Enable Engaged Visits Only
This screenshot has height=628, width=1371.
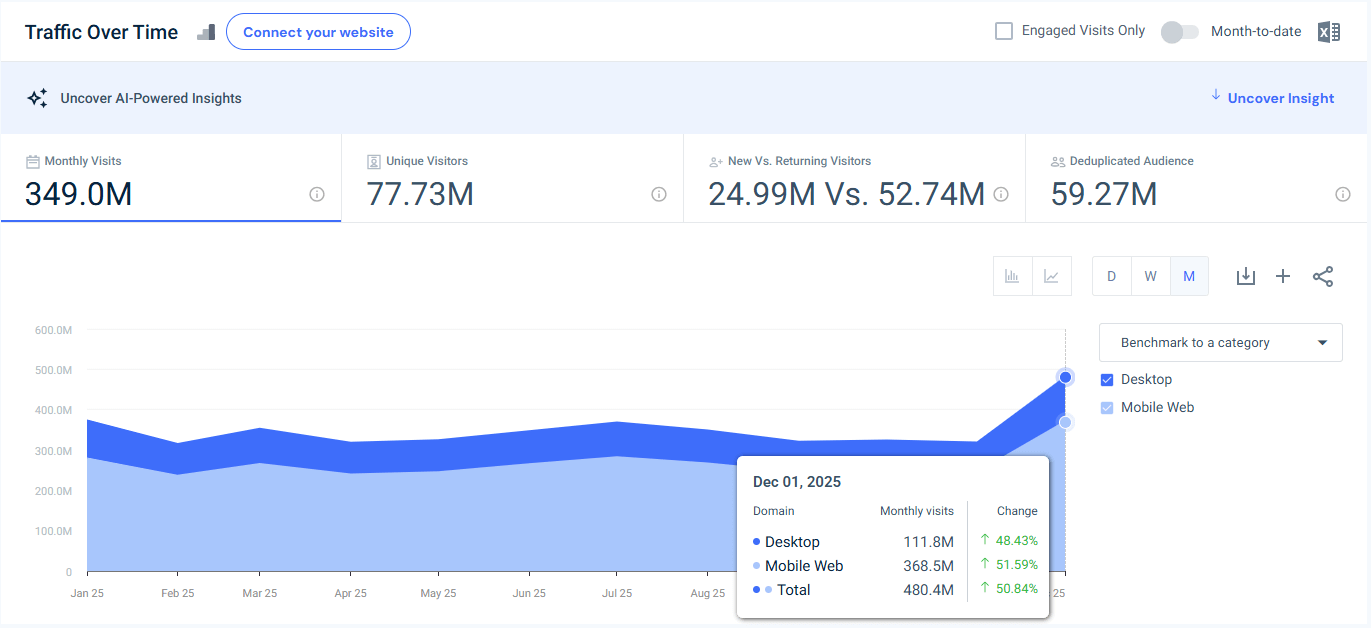pyautogui.click(x=1003, y=30)
